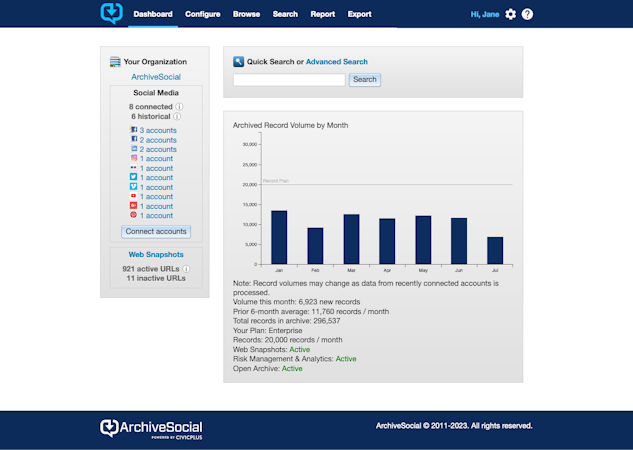Click the Pinterest icon

(x=133, y=215)
